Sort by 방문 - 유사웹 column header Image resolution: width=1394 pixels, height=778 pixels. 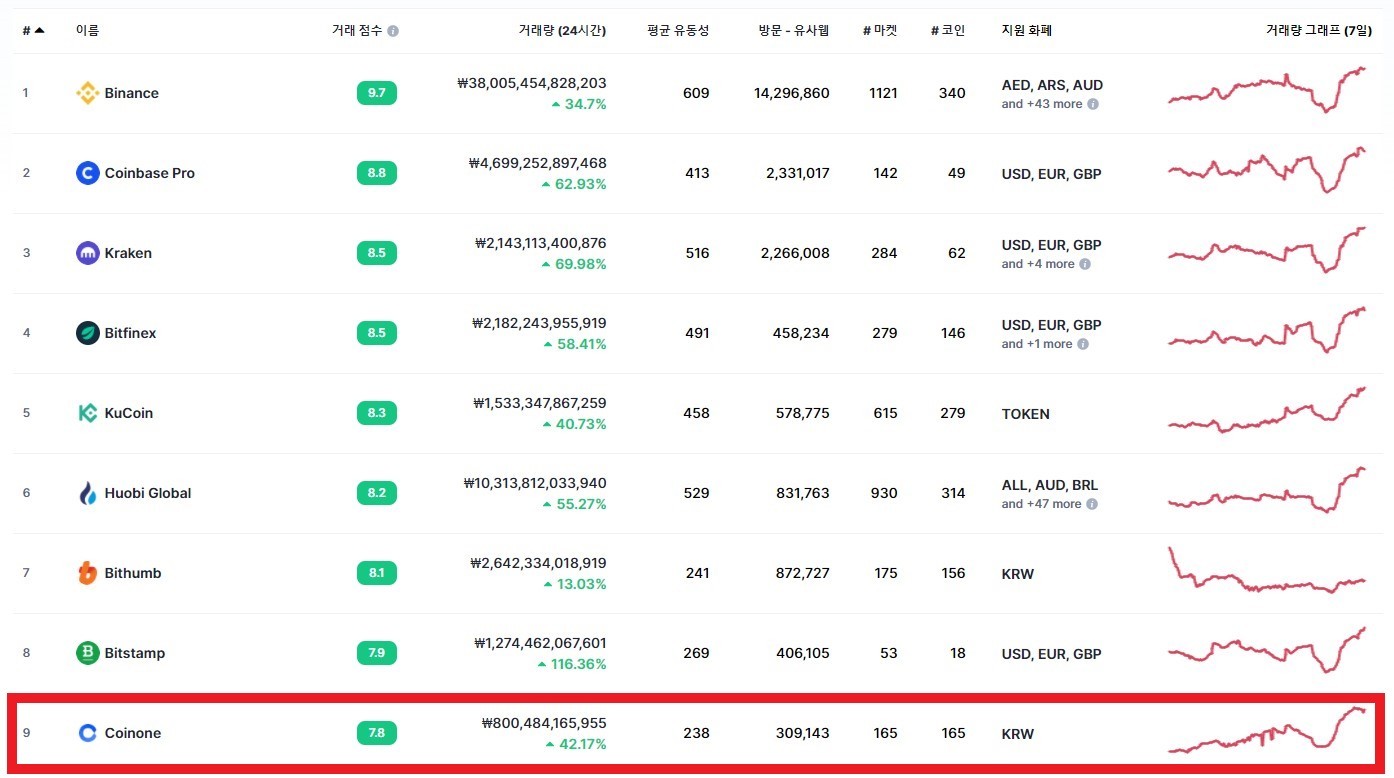(794, 30)
